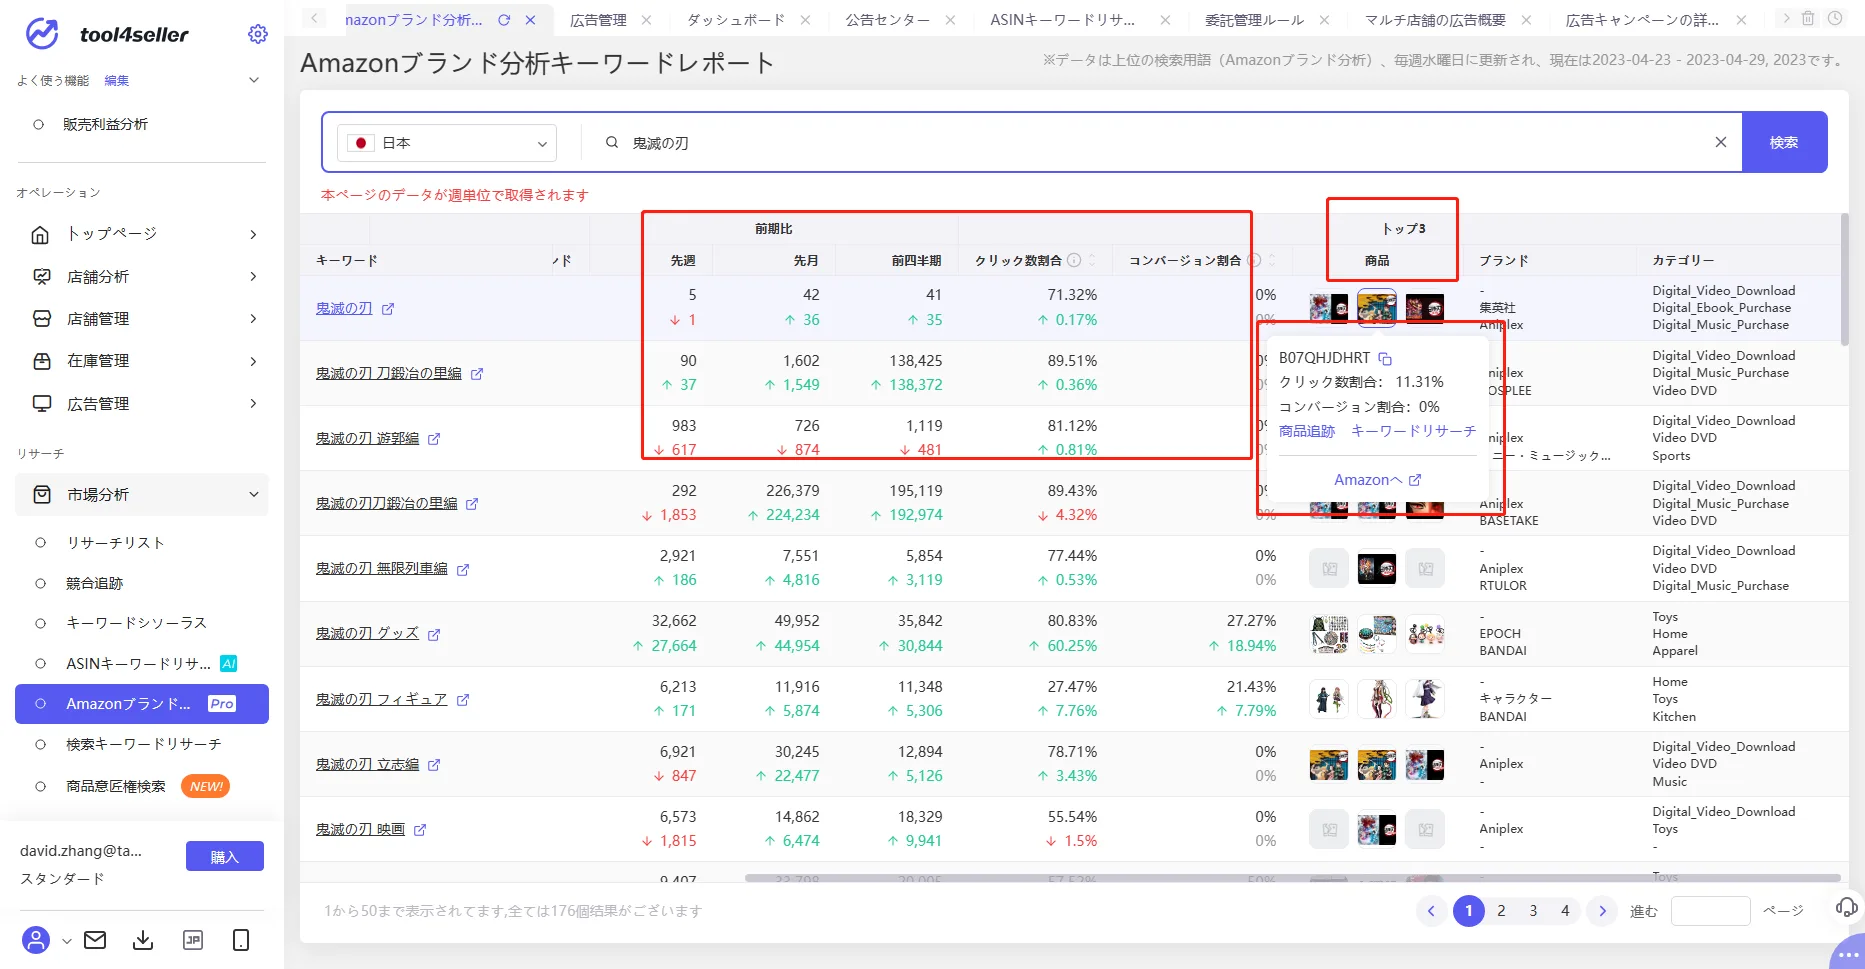Go to page 2 of results
1865x969 pixels.
(1501, 911)
